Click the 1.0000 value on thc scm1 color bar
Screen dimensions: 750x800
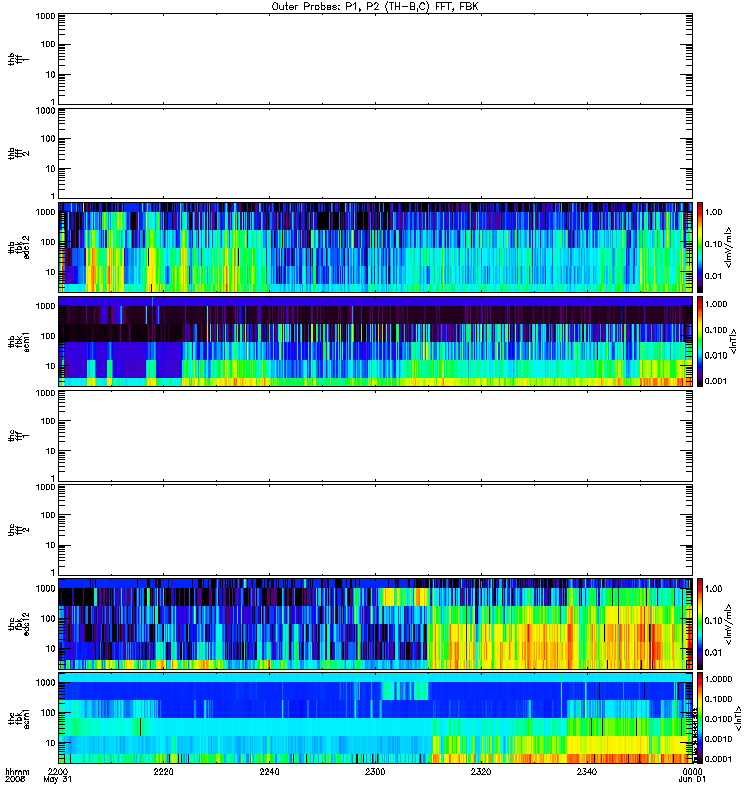[x=718, y=679]
